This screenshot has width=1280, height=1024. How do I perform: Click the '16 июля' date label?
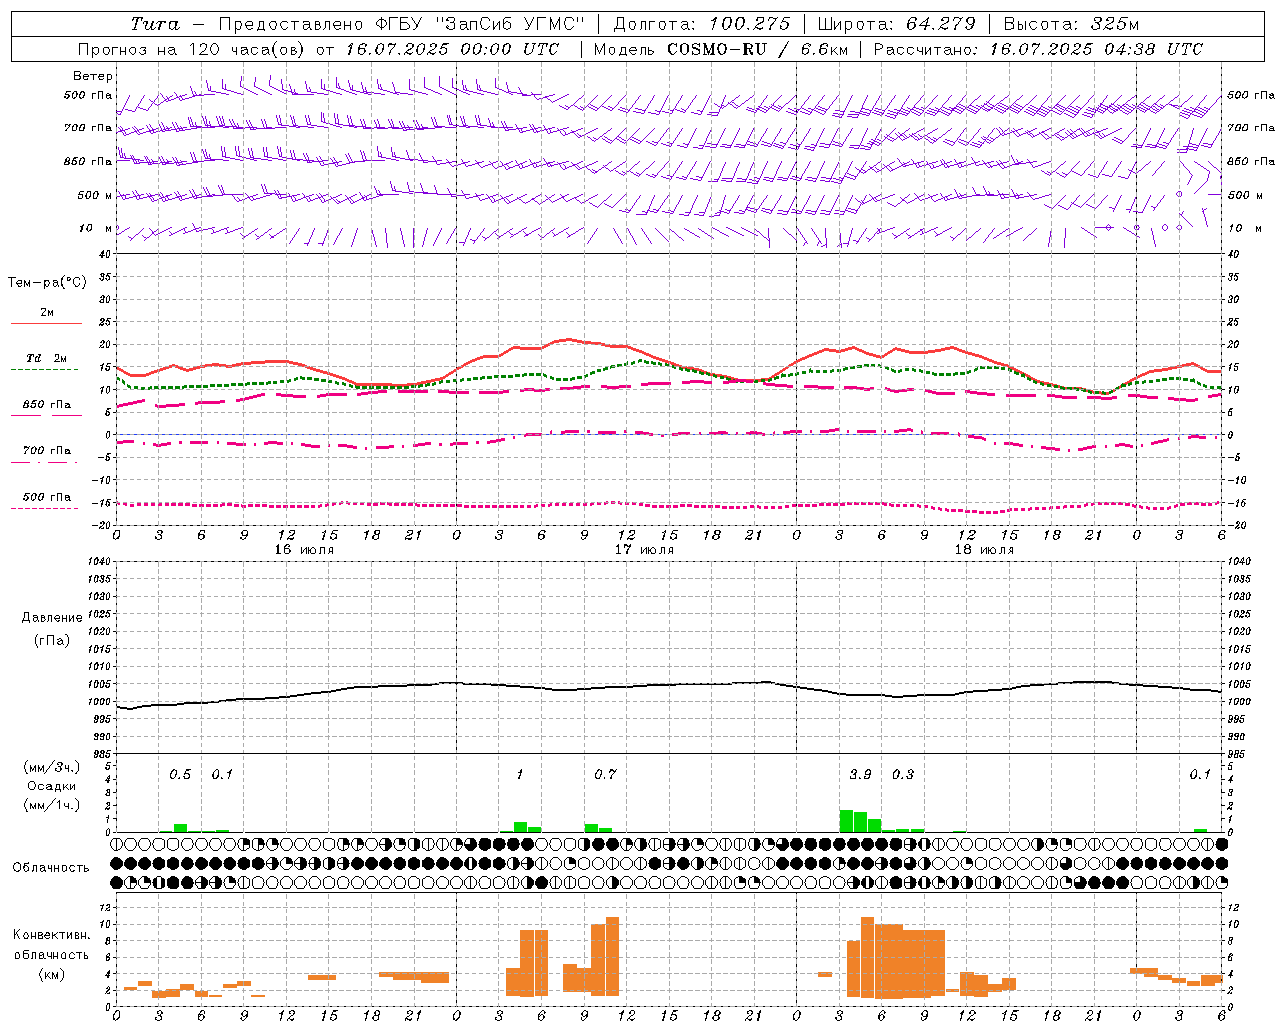pos(304,550)
